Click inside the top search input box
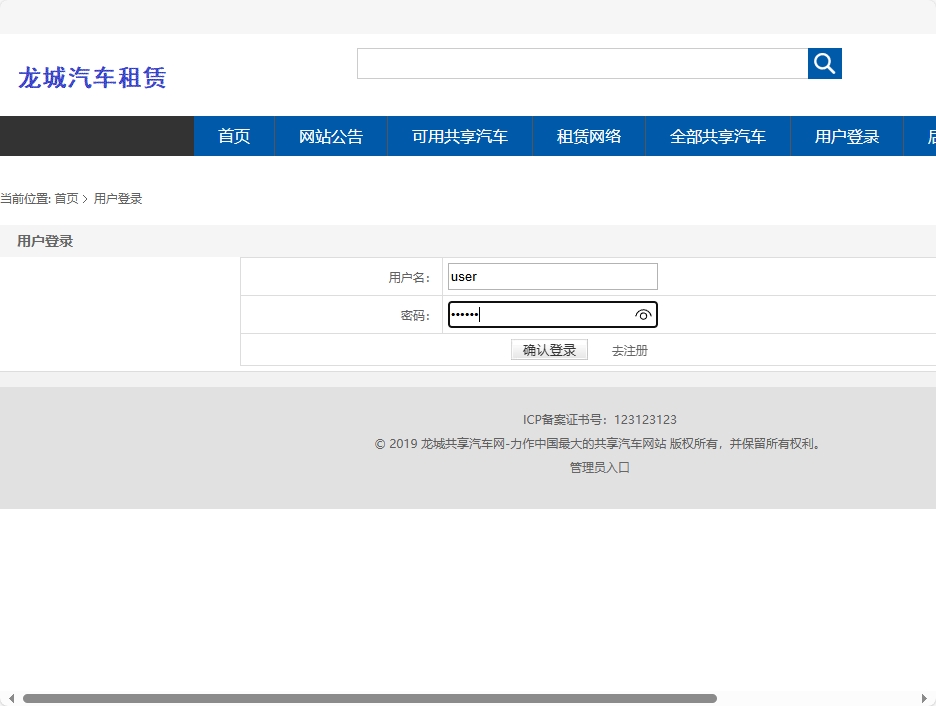Screen dimensions: 936x706 [x=580, y=63]
